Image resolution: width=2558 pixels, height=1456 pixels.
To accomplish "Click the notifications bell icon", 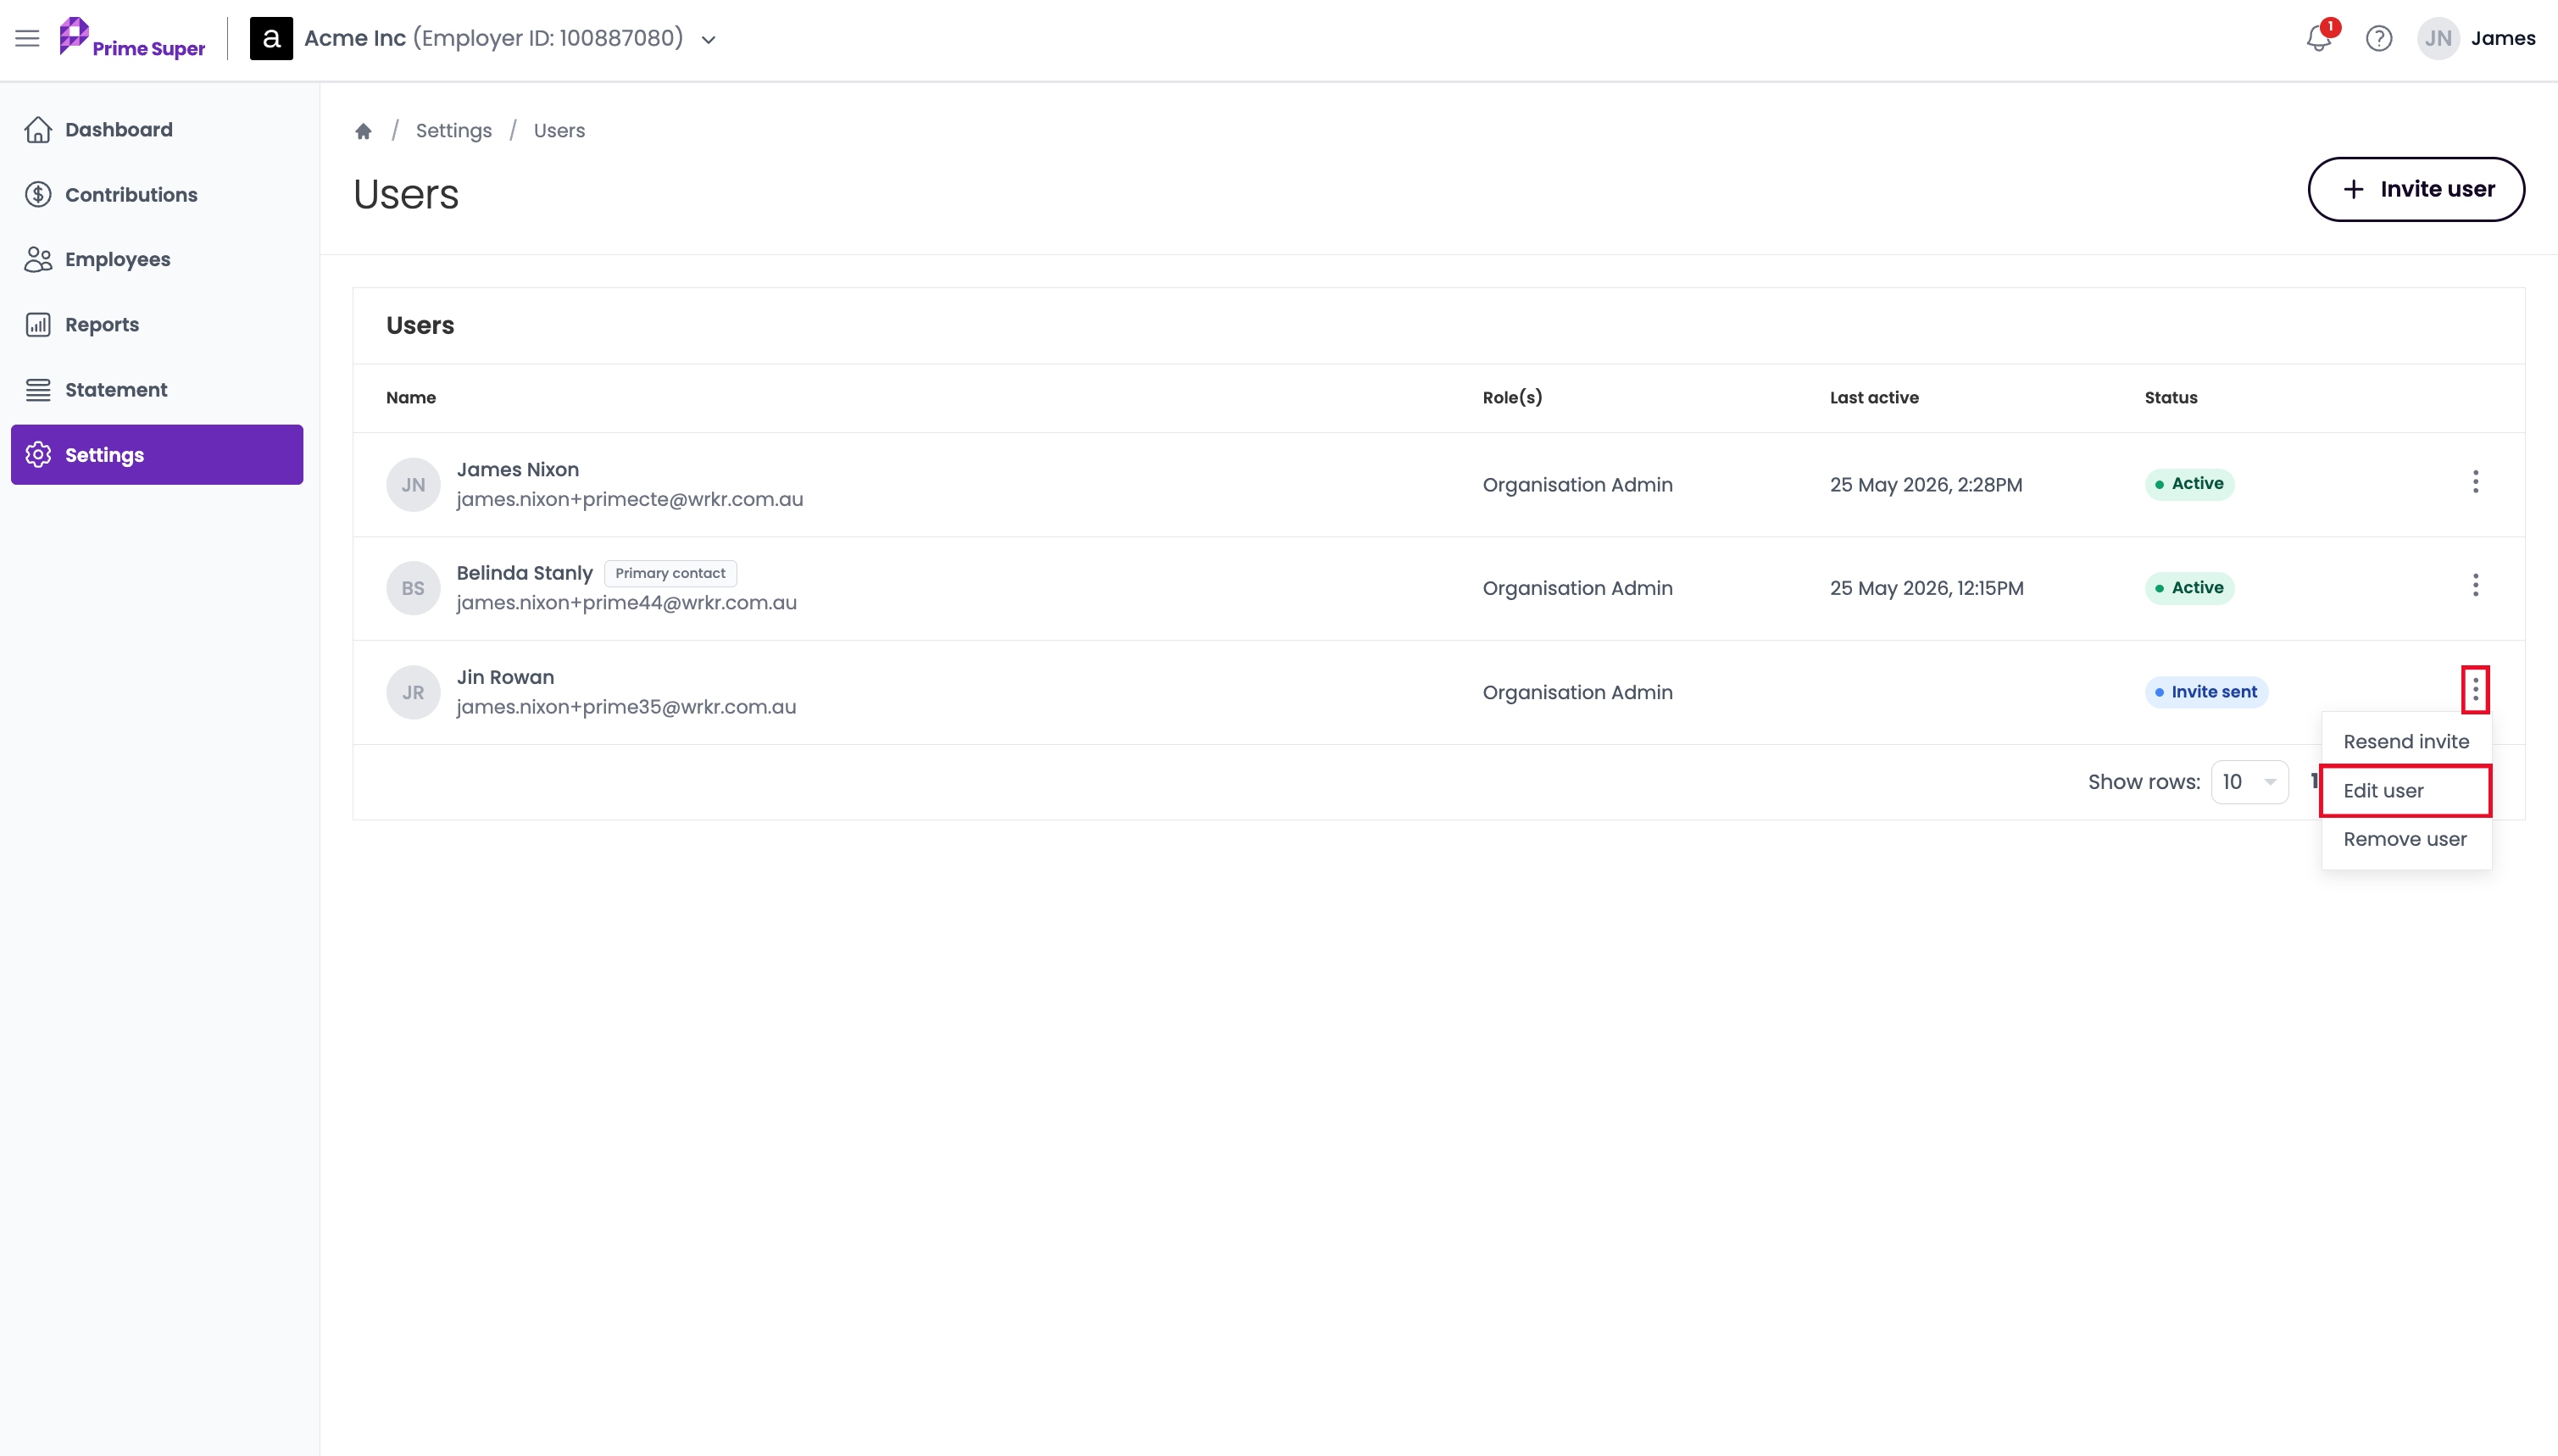I will (x=2318, y=38).
